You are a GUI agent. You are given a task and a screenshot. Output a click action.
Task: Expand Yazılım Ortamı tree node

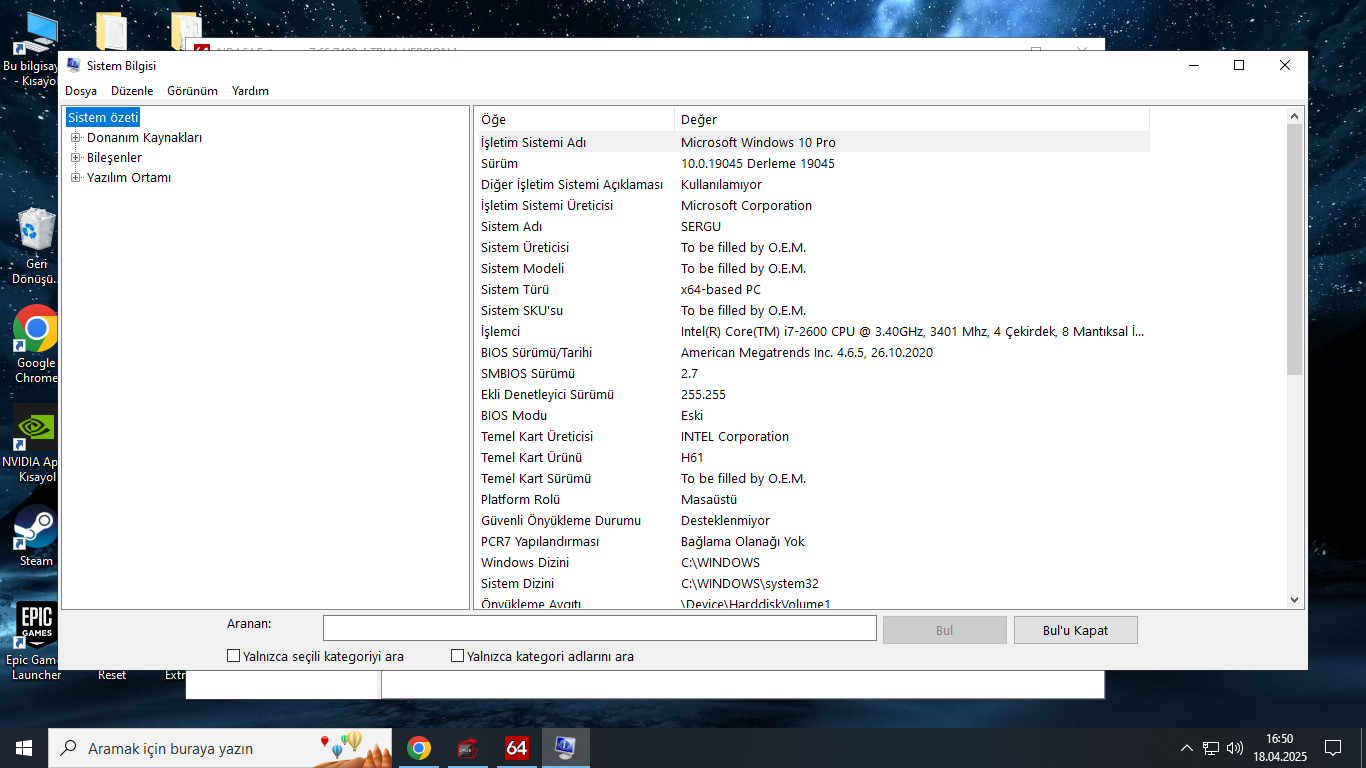[x=76, y=178]
